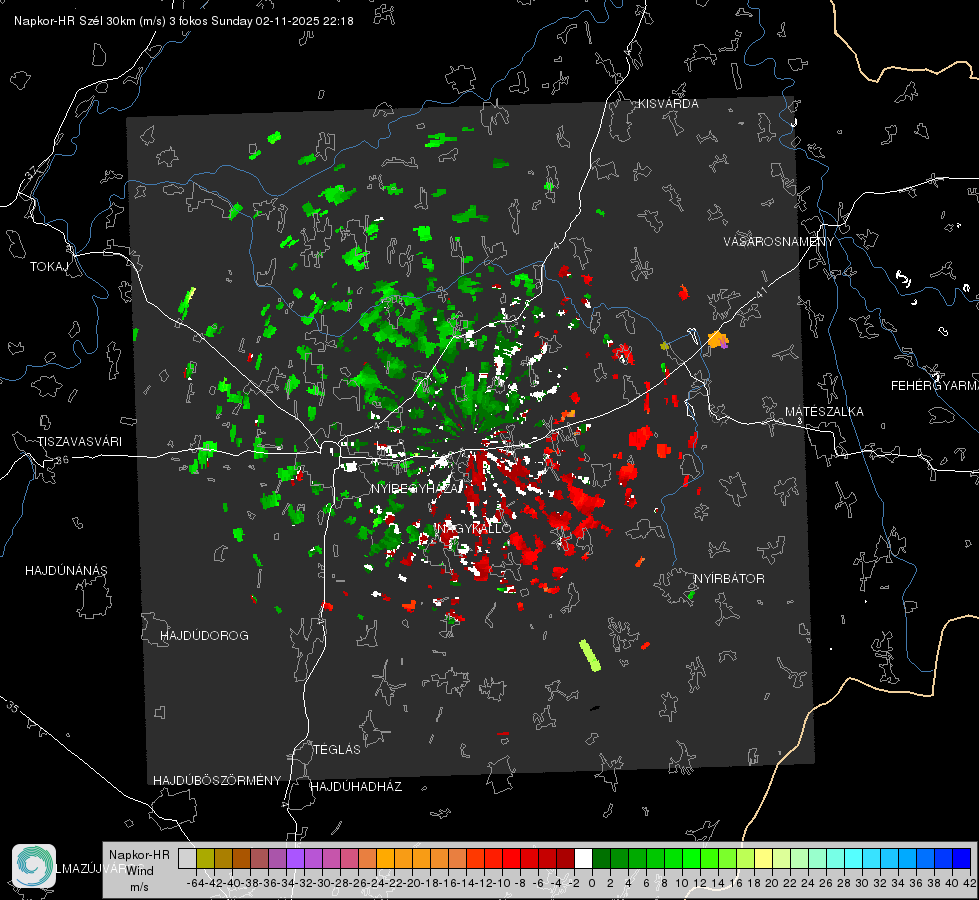The height and width of the screenshot is (900, 979).
Task: Select the orange swatch between -24 and -22
Action: [x=385, y=858]
